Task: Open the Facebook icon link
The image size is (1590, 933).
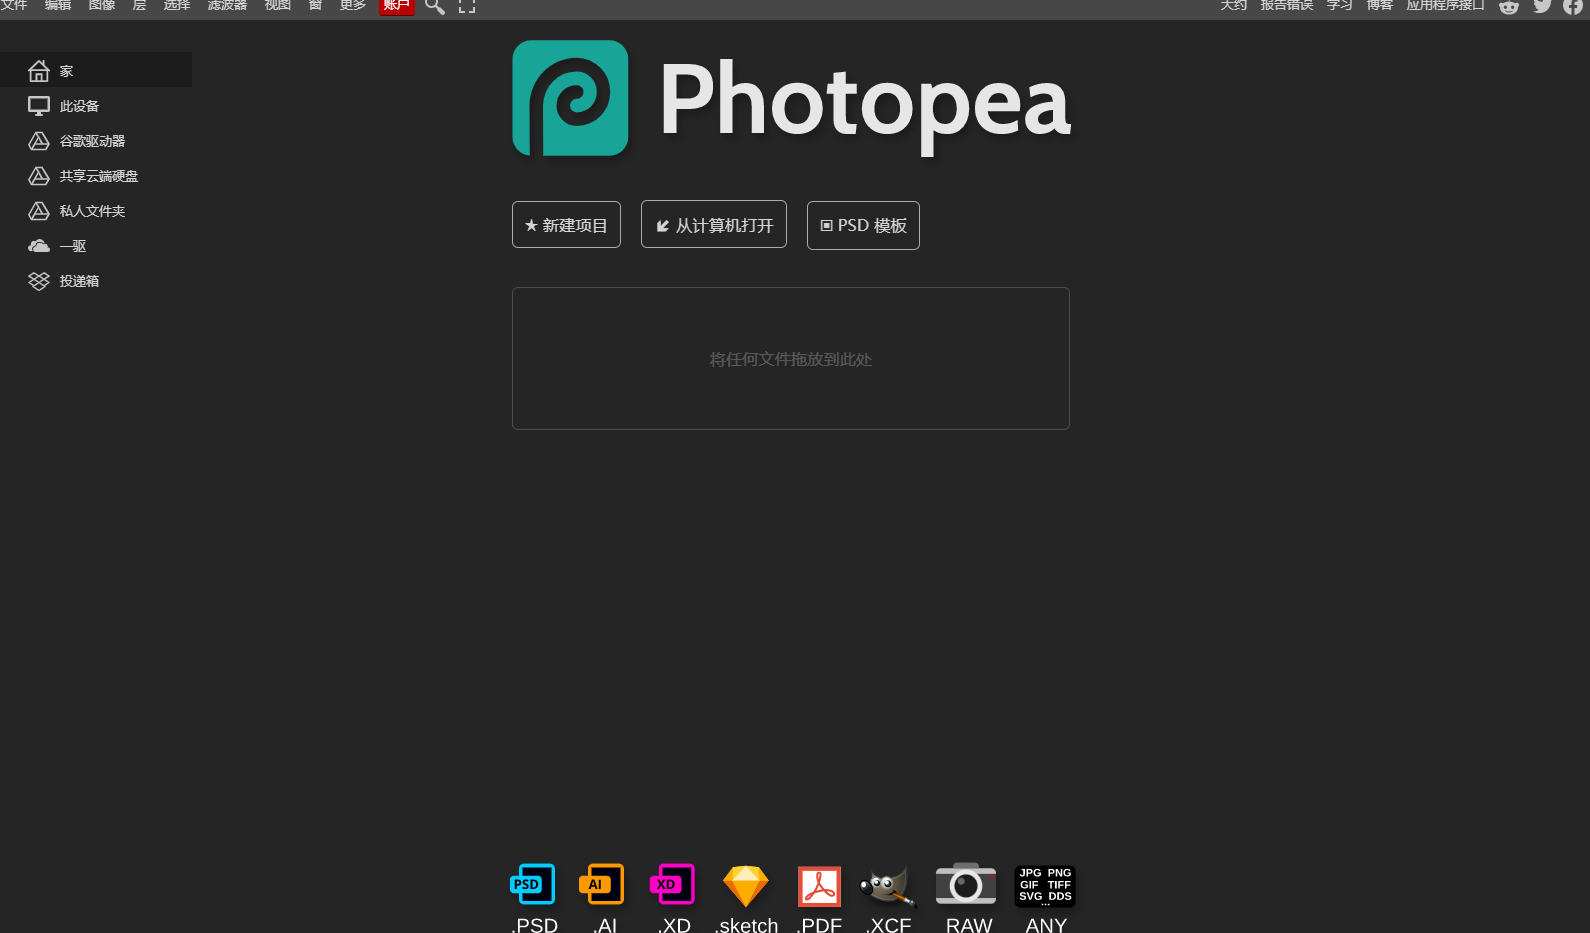Action: click(1573, 6)
